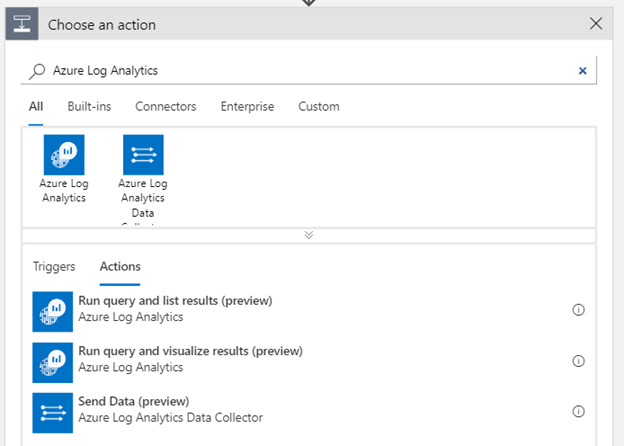Click the Choose an action header icon
The image size is (624, 446).
coord(23,24)
